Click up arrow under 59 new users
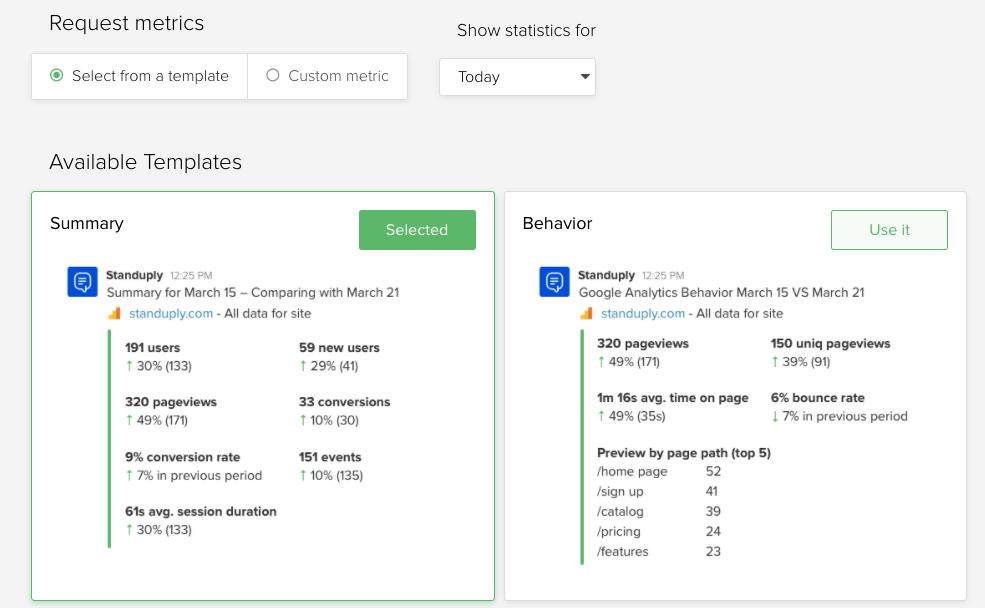Screen dimensions: 985x608 [x=303, y=366]
